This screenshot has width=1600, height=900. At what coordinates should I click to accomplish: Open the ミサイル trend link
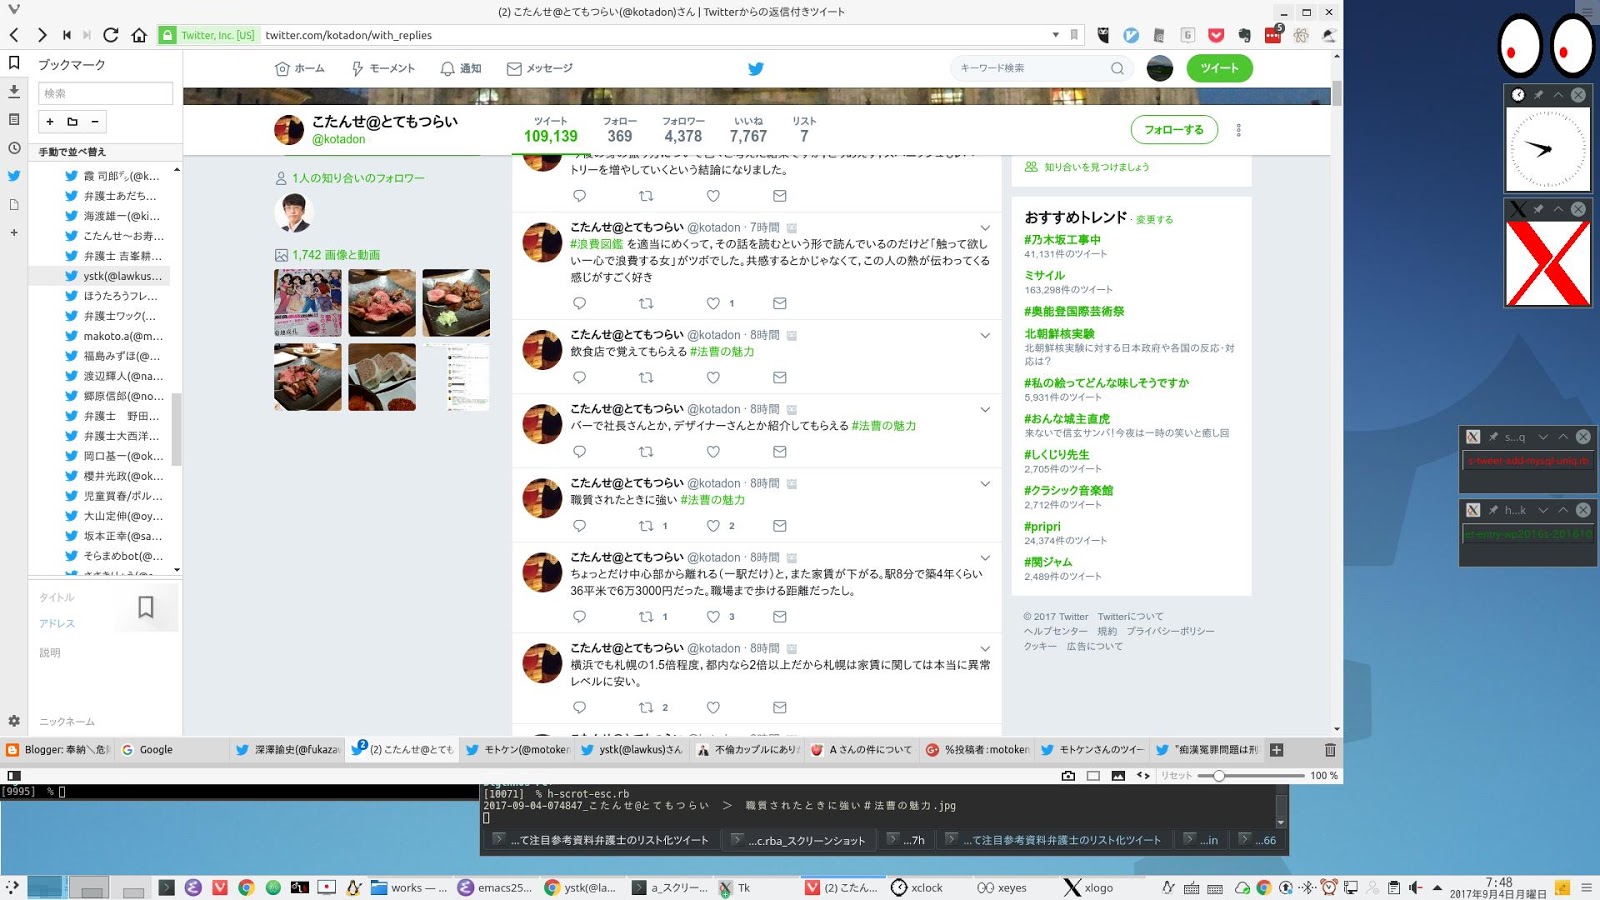tap(1044, 276)
